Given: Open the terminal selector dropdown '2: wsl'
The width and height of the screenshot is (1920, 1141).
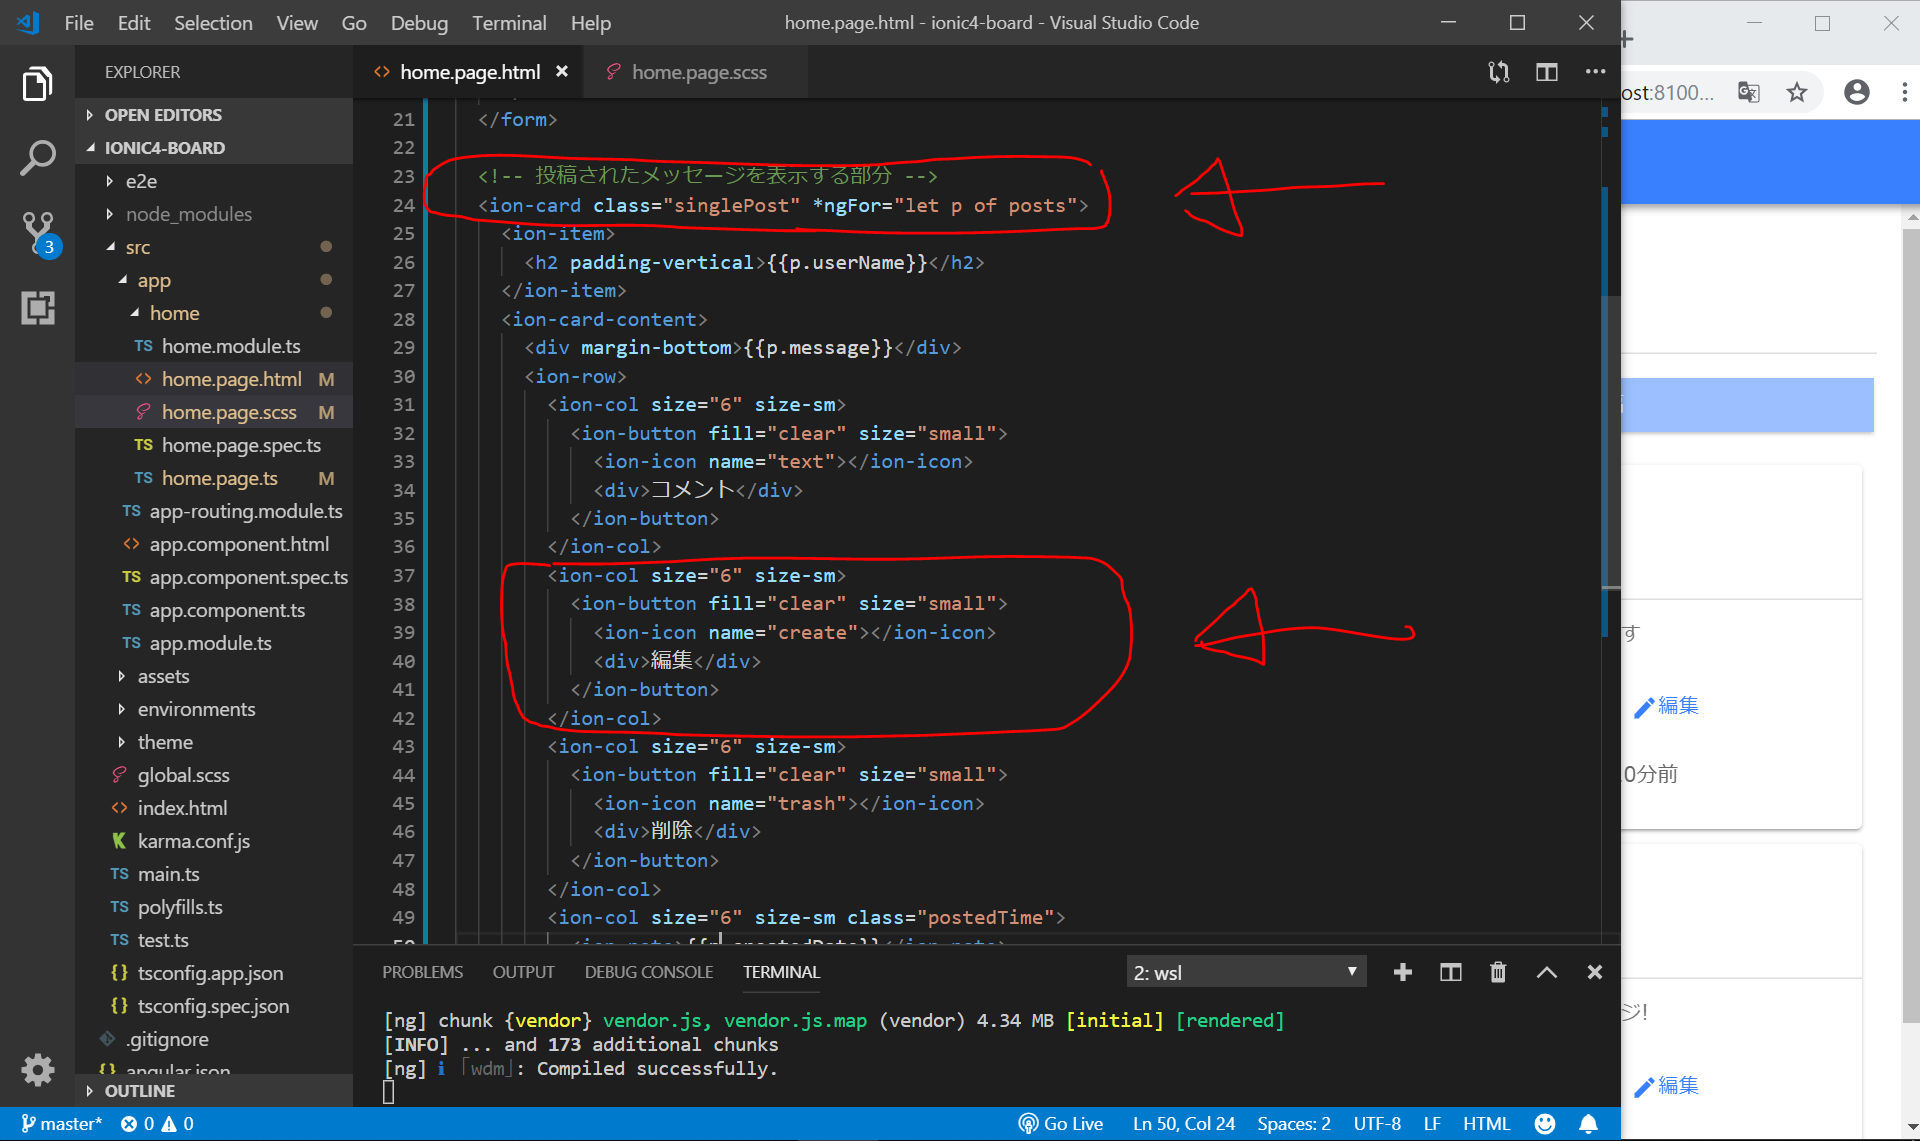Looking at the screenshot, I should [x=1245, y=972].
